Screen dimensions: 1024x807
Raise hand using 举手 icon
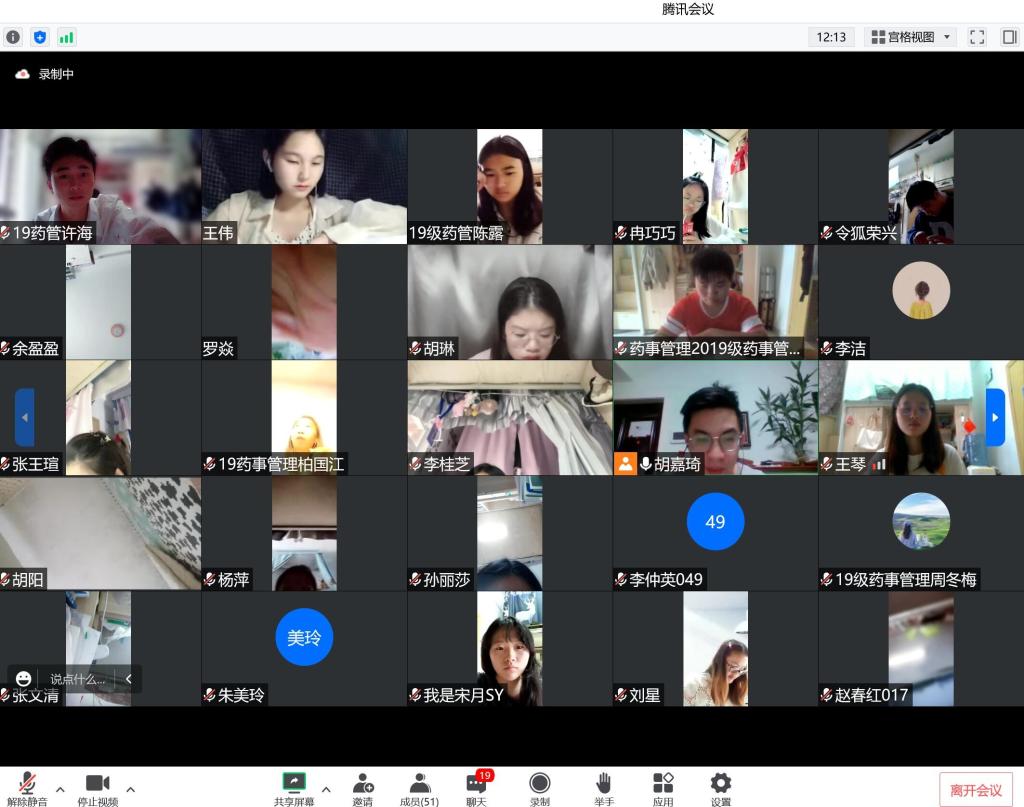[x=603, y=788]
